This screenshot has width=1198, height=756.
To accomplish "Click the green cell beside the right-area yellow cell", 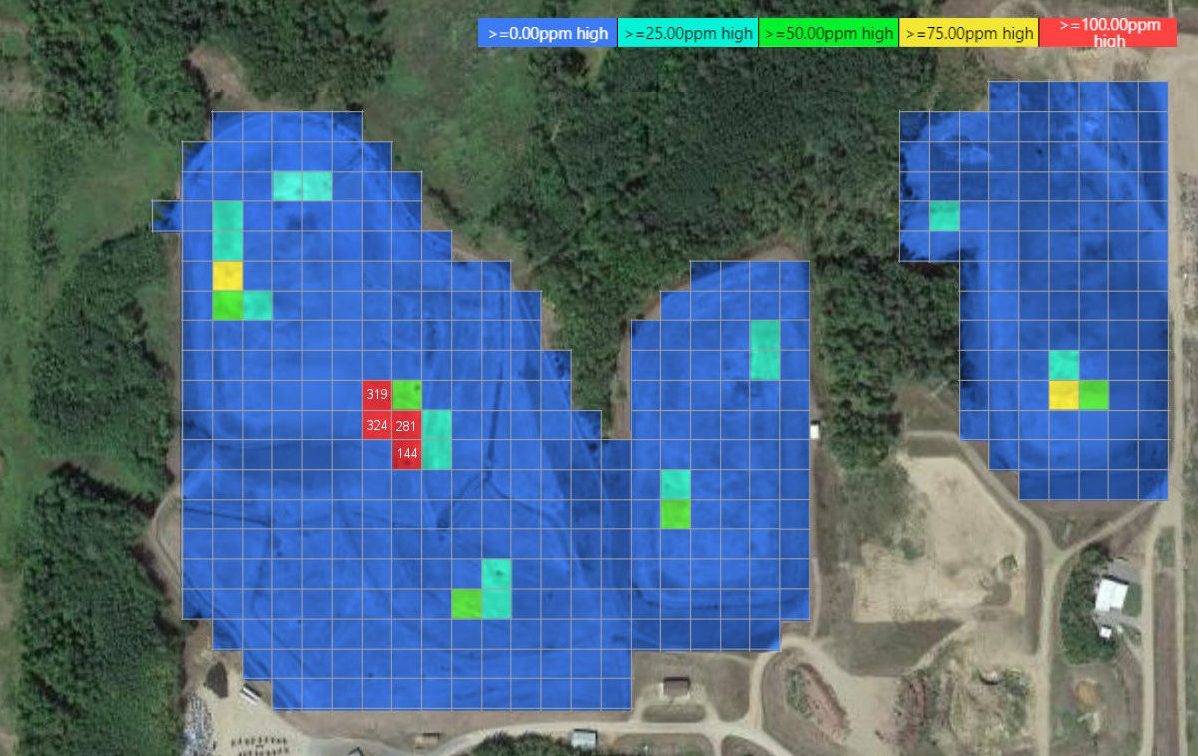I will (1093, 395).
